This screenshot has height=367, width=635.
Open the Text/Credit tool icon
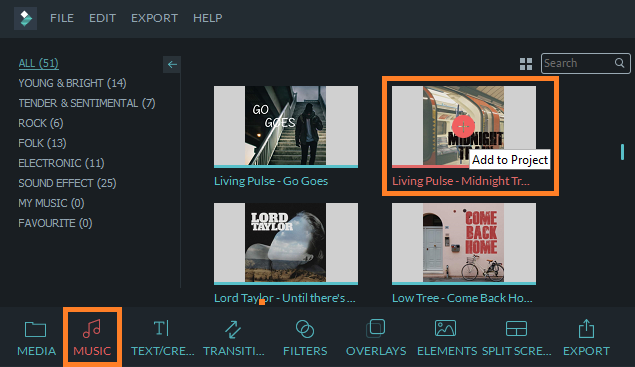click(x=161, y=329)
